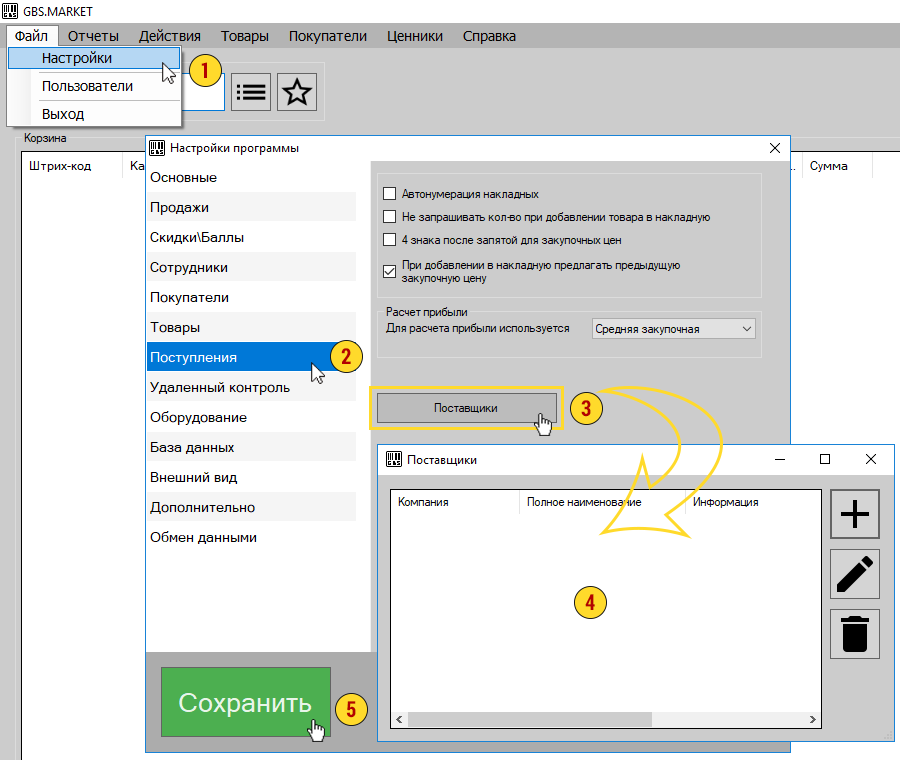Maximize the Поставщики window
900x760 pixels.
click(825, 459)
